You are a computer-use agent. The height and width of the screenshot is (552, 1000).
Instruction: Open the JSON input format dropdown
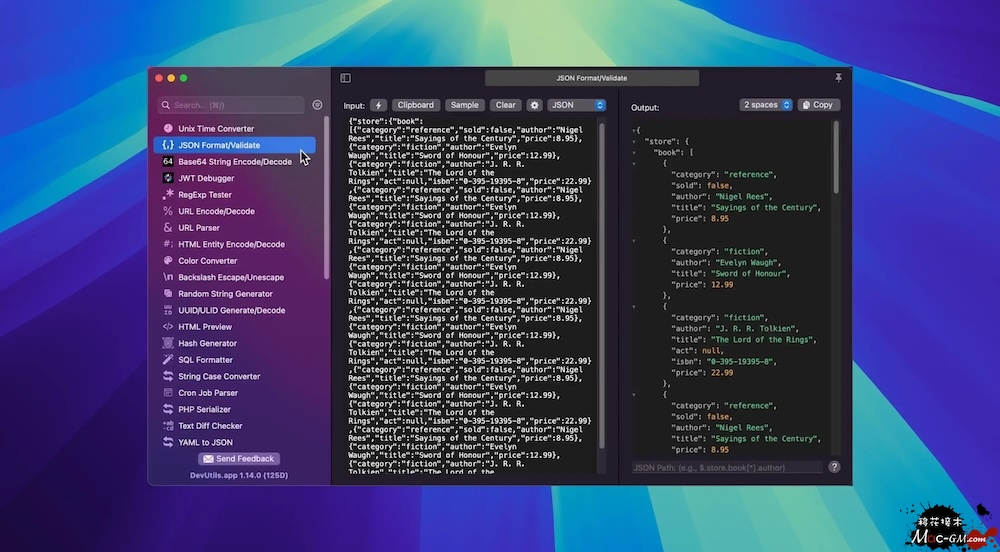click(576, 105)
